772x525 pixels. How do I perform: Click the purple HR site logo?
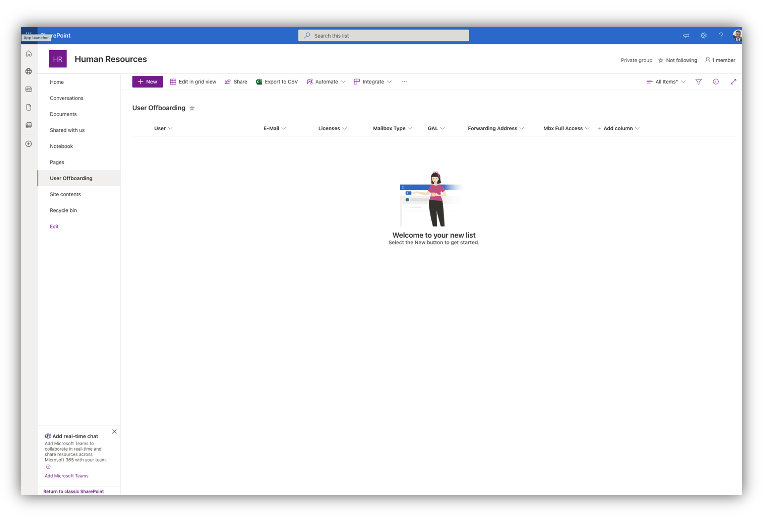point(58,59)
